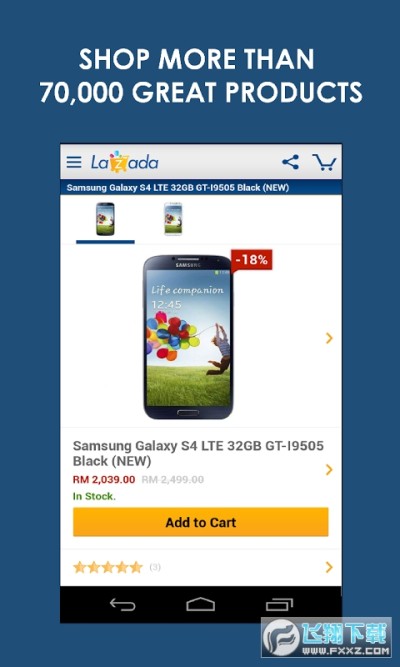
Task: Tap the RM 2,039.00 sale price
Action: pyautogui.click(x=104, y=479)
